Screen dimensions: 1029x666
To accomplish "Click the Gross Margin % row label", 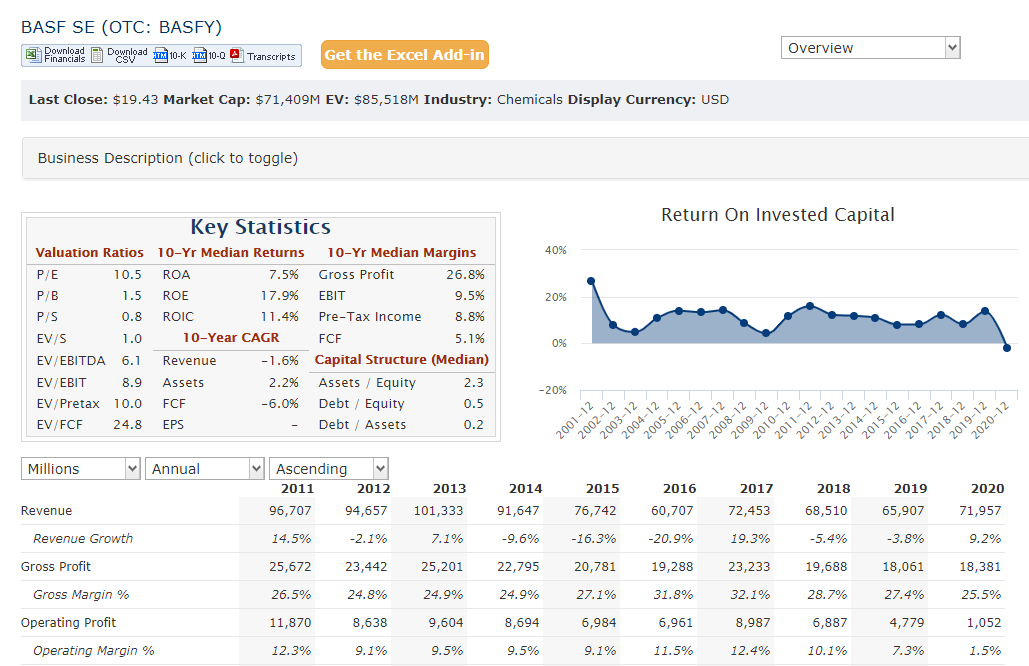I will (81, 594).
